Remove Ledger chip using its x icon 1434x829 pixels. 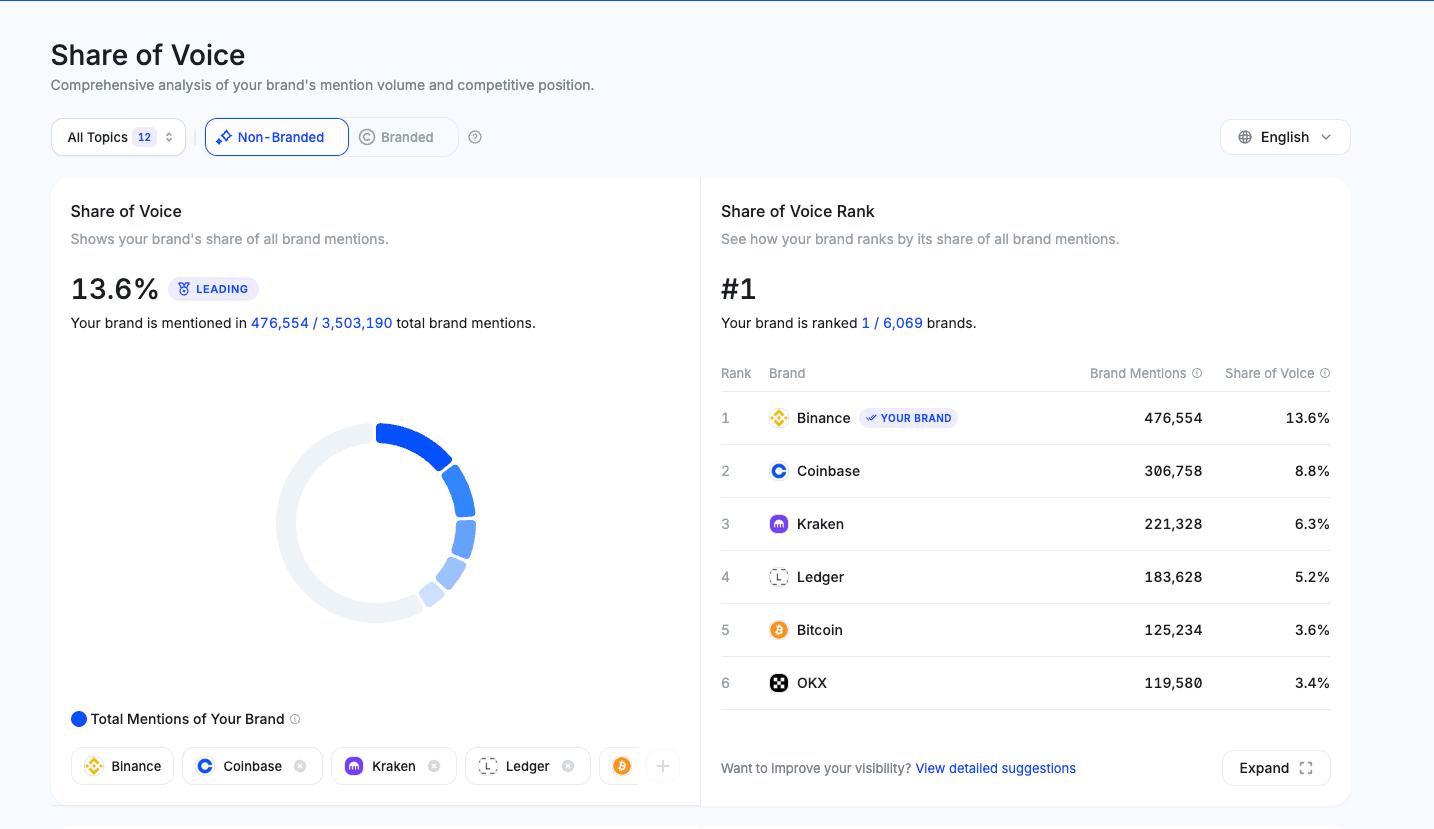tap(568, 766)
